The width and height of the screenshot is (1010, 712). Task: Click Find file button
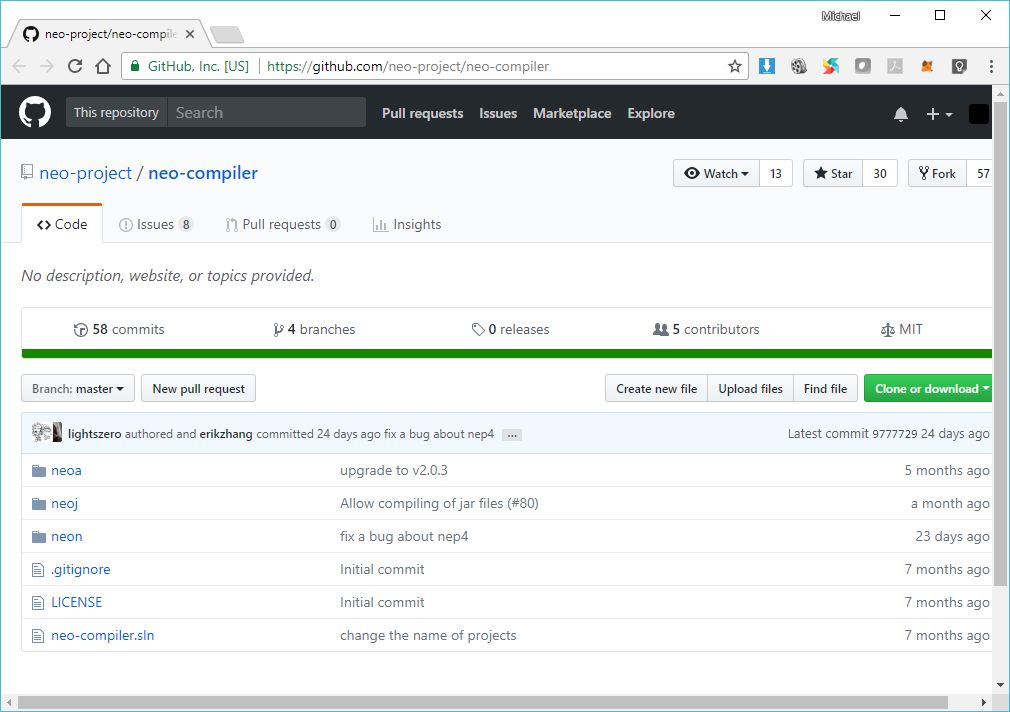point(825,389)
